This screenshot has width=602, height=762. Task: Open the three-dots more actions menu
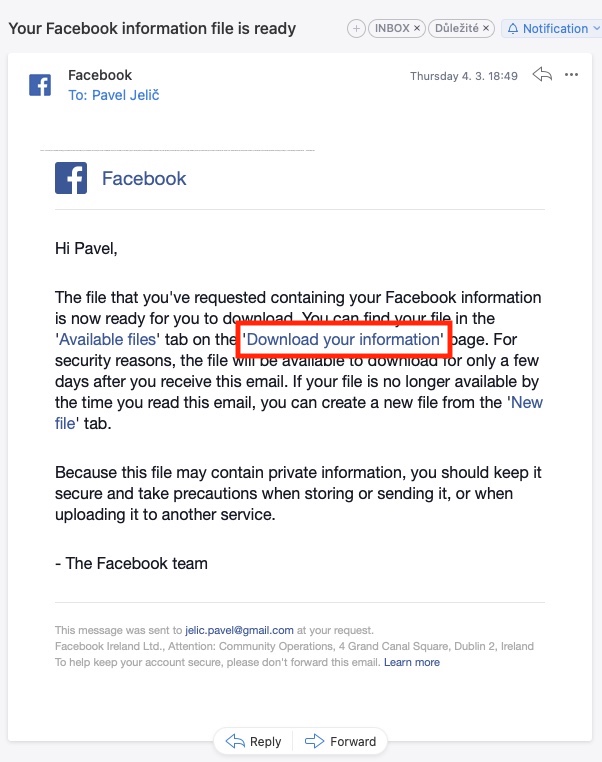[572, 75]
